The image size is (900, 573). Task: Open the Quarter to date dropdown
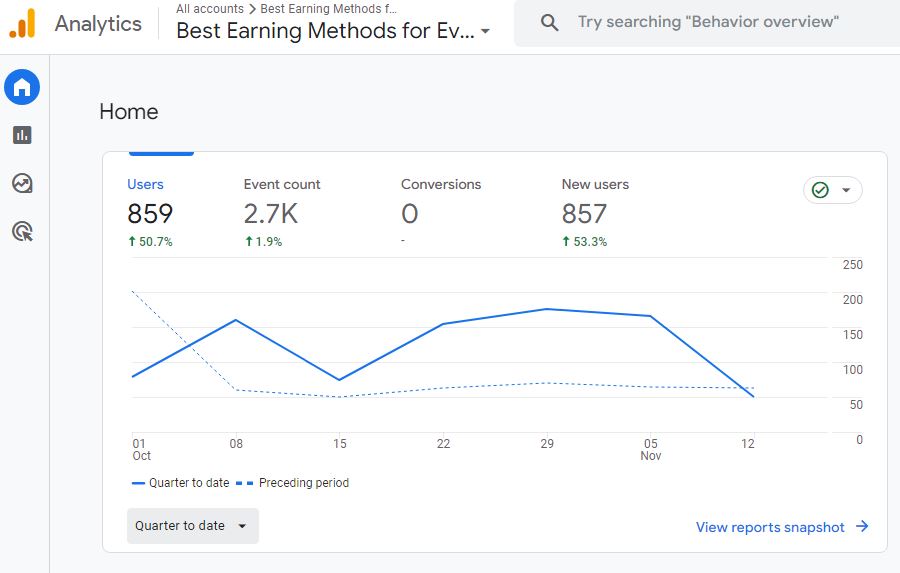click(x=192, y=526)
